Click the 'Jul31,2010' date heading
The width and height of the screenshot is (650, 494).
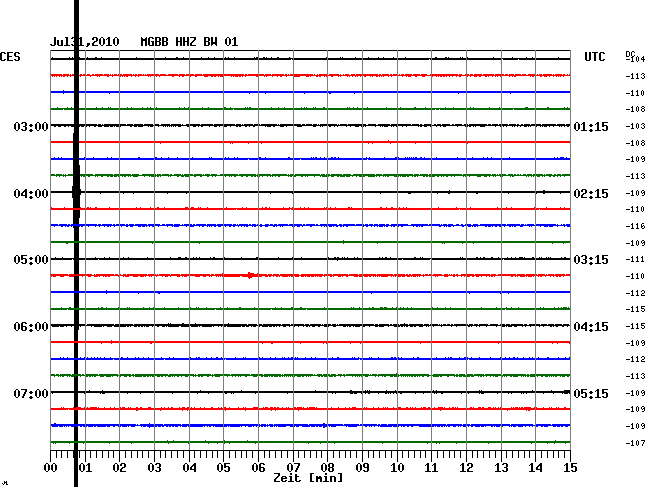(85, 42)
